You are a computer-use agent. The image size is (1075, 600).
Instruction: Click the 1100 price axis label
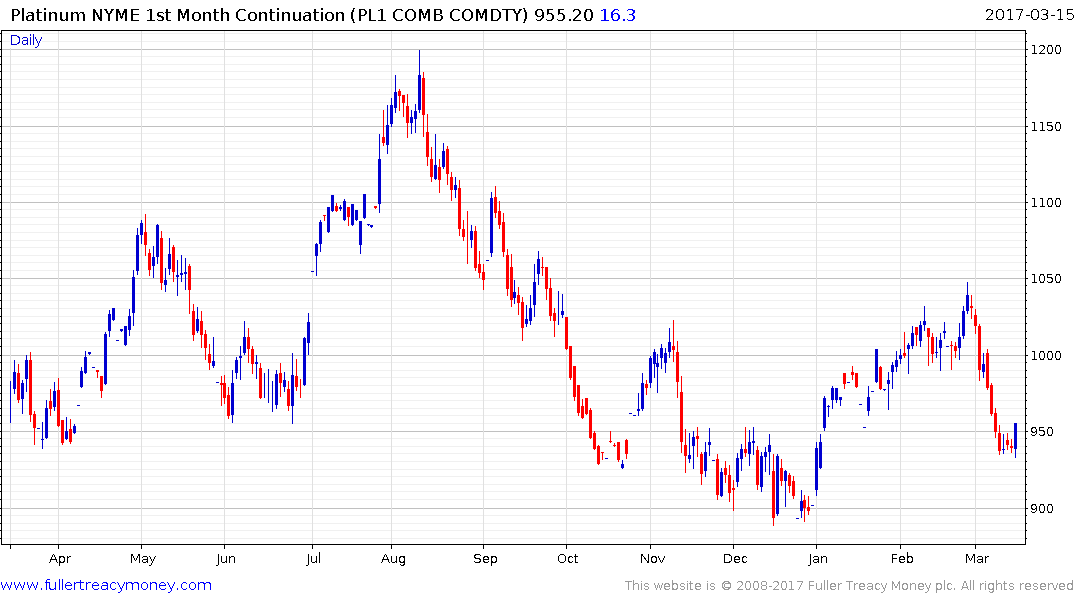1046,202
